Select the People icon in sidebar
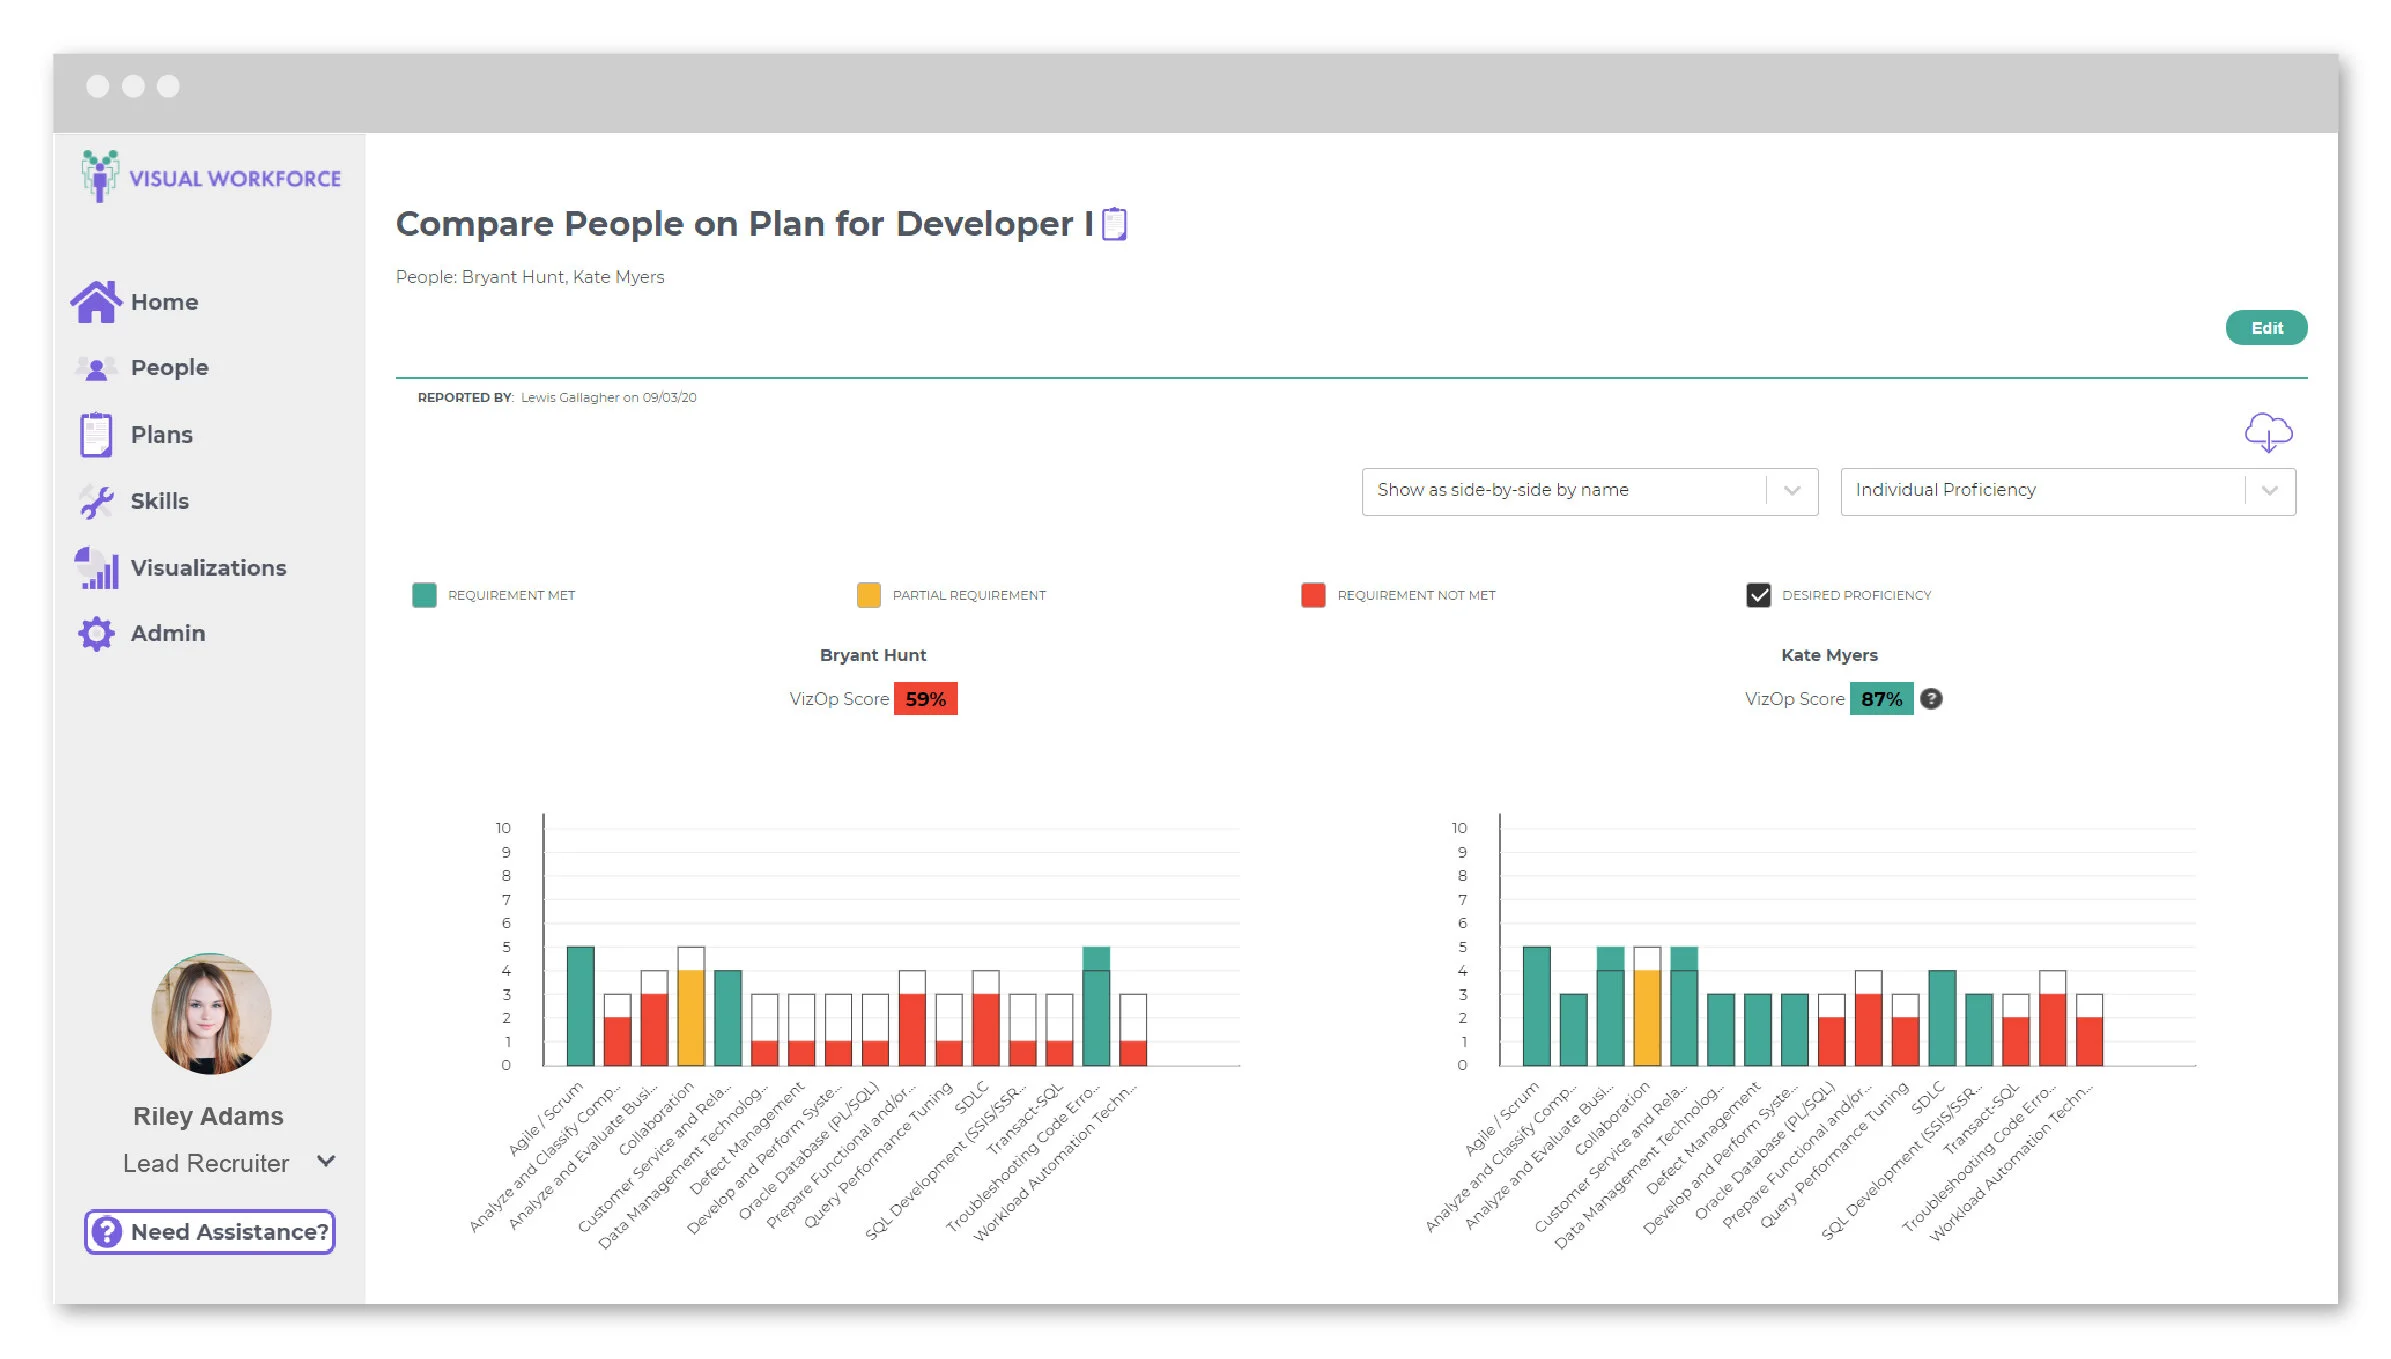Screen dimensions: 2391x1359 tap(95, 367)
